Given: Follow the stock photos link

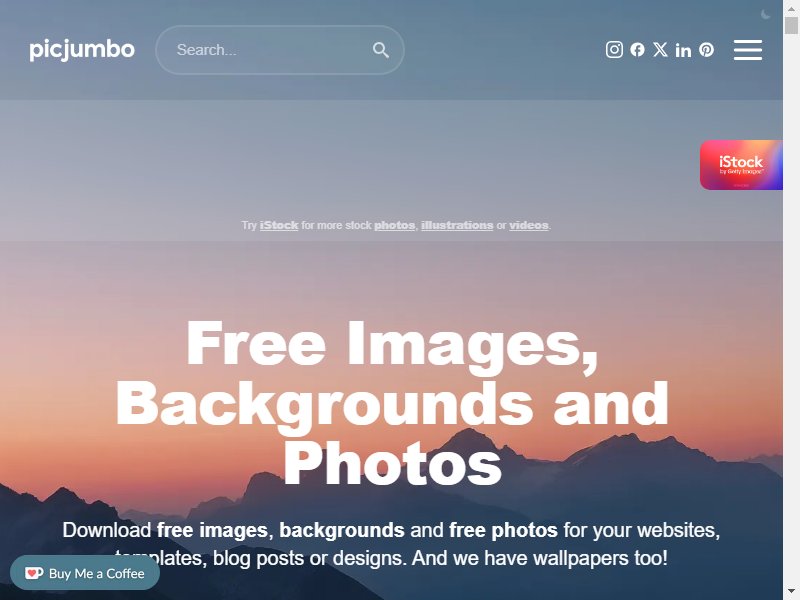Looking at the screenshot, I should 394,225.
